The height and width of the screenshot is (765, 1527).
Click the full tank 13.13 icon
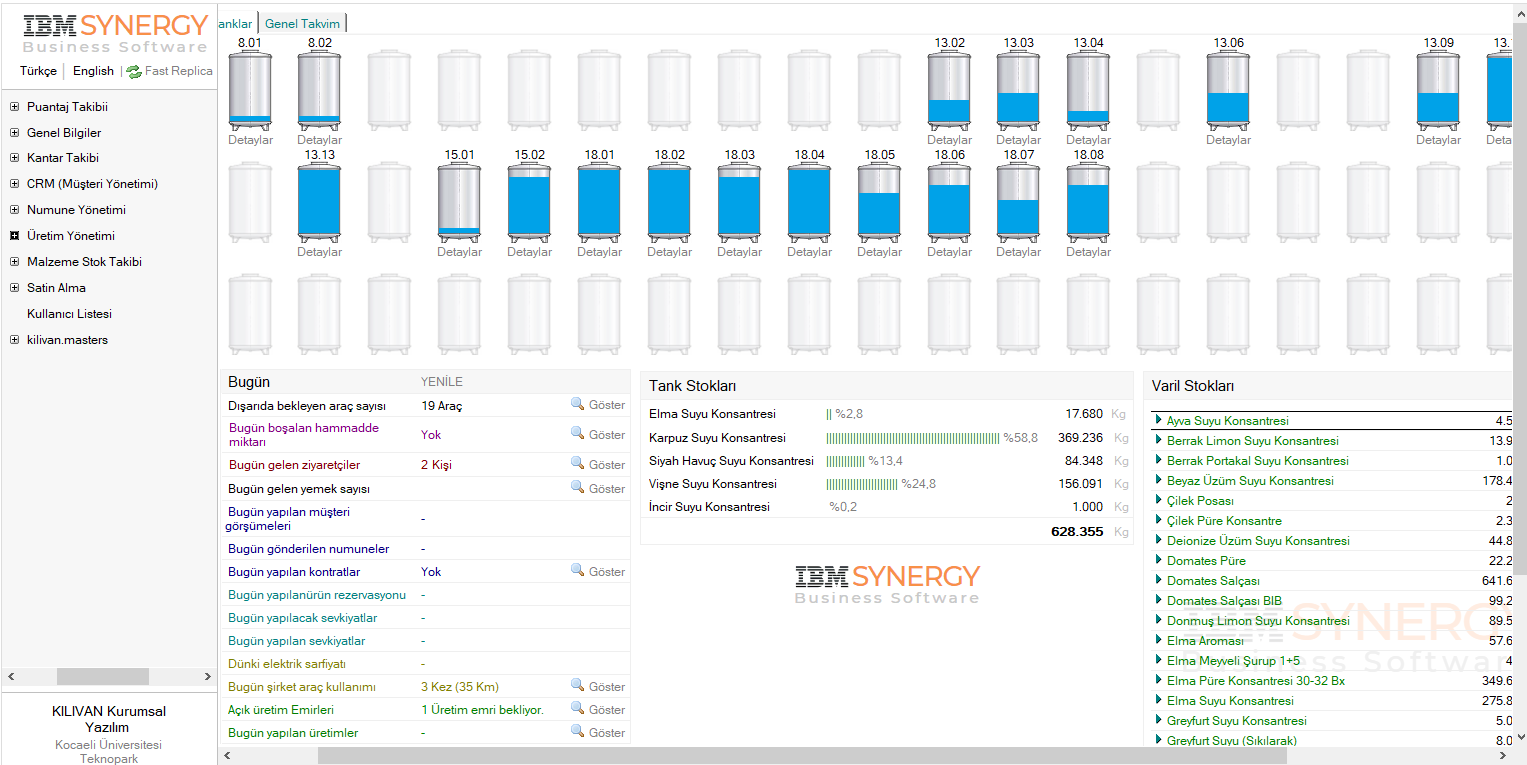(x=320, y=202)
